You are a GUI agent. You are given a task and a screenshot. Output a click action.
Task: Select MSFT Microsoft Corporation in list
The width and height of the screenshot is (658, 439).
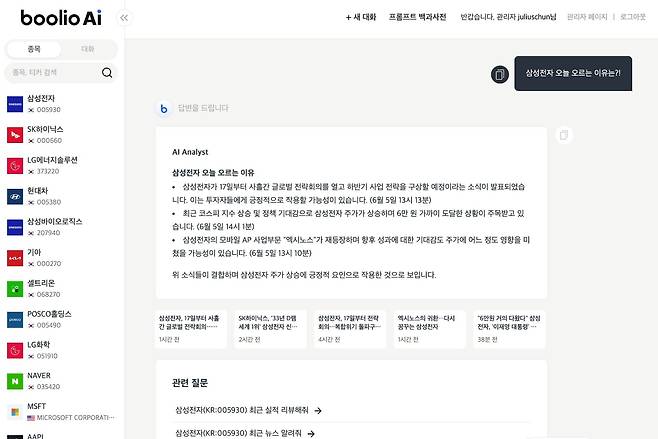61,412
